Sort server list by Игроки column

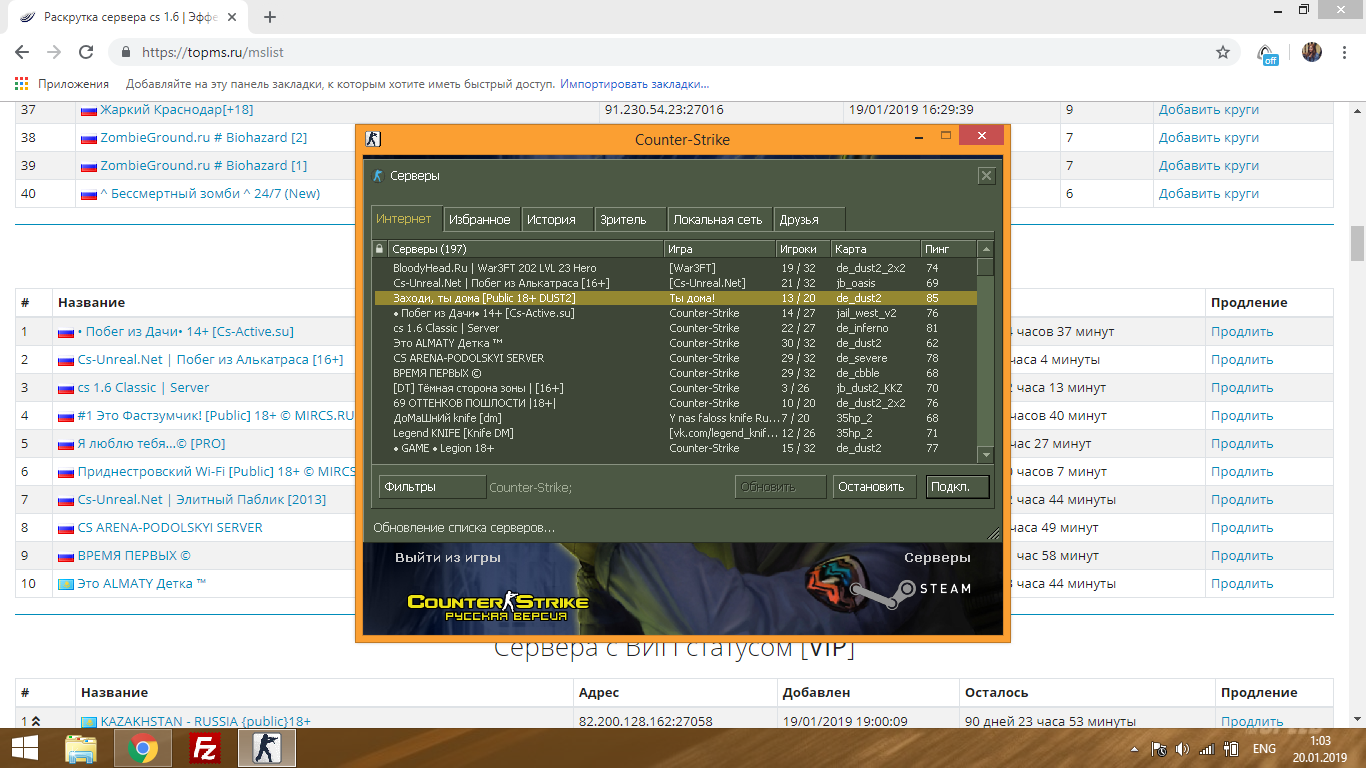coord(804,249)
